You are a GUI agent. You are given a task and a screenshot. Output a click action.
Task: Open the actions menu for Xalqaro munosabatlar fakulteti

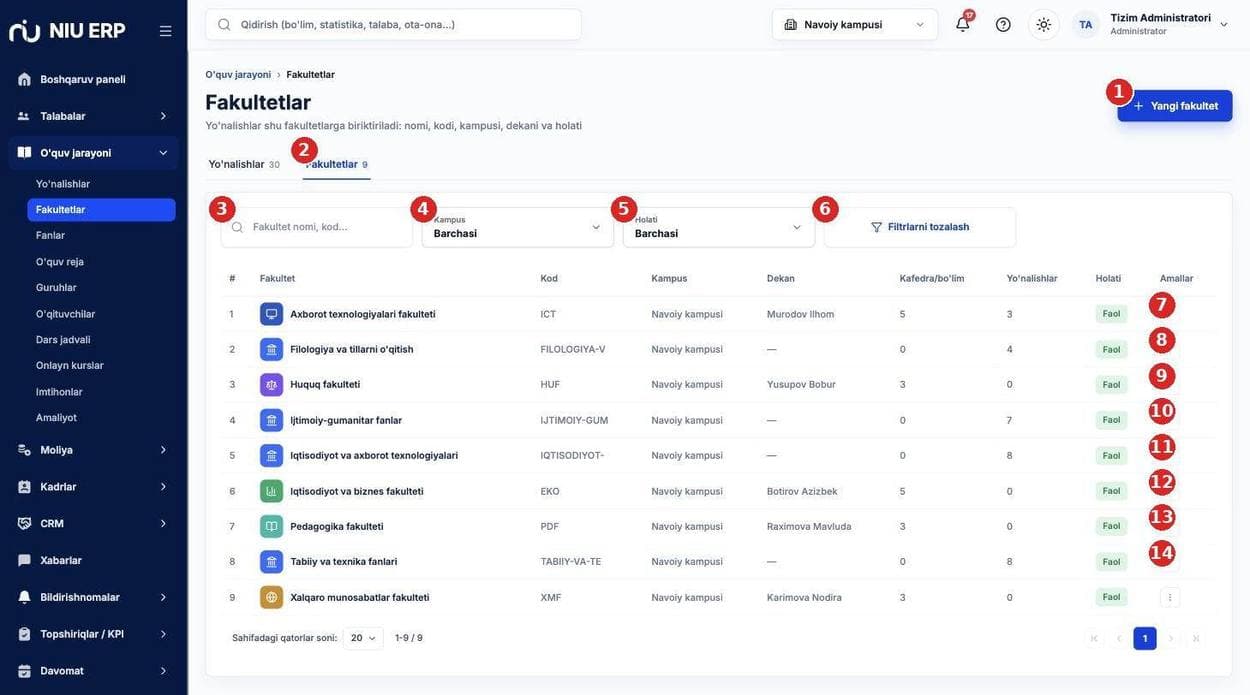tap(1170, 597)
